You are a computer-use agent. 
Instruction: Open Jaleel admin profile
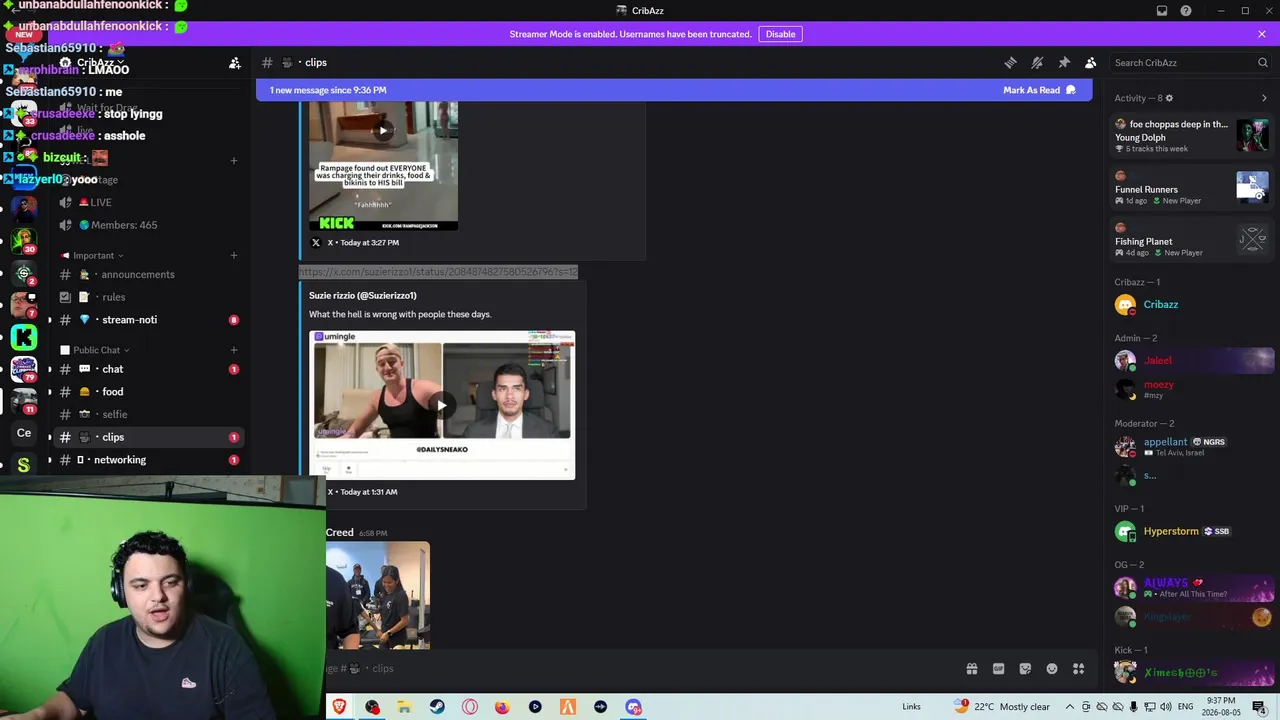(x=1192, y=361)
